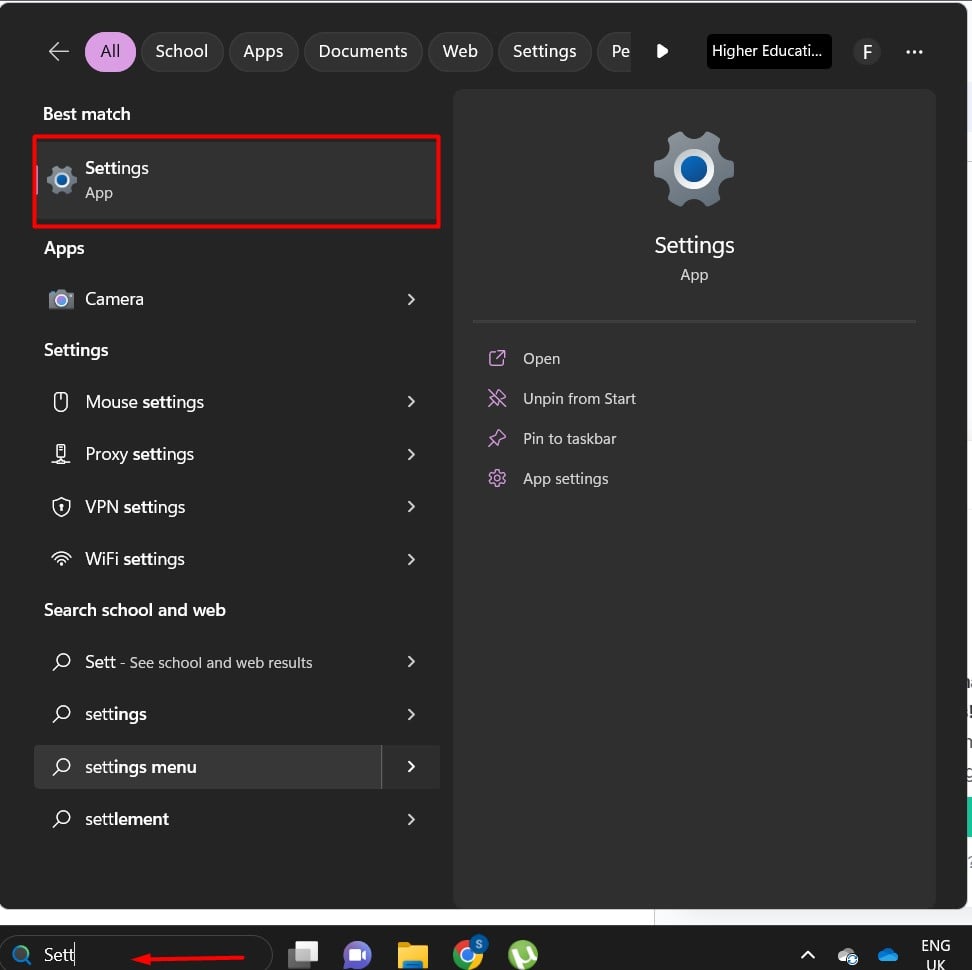Switch to the Apps filter tab
The height and width of the screenshot is (970, 972).
[263, 52]
